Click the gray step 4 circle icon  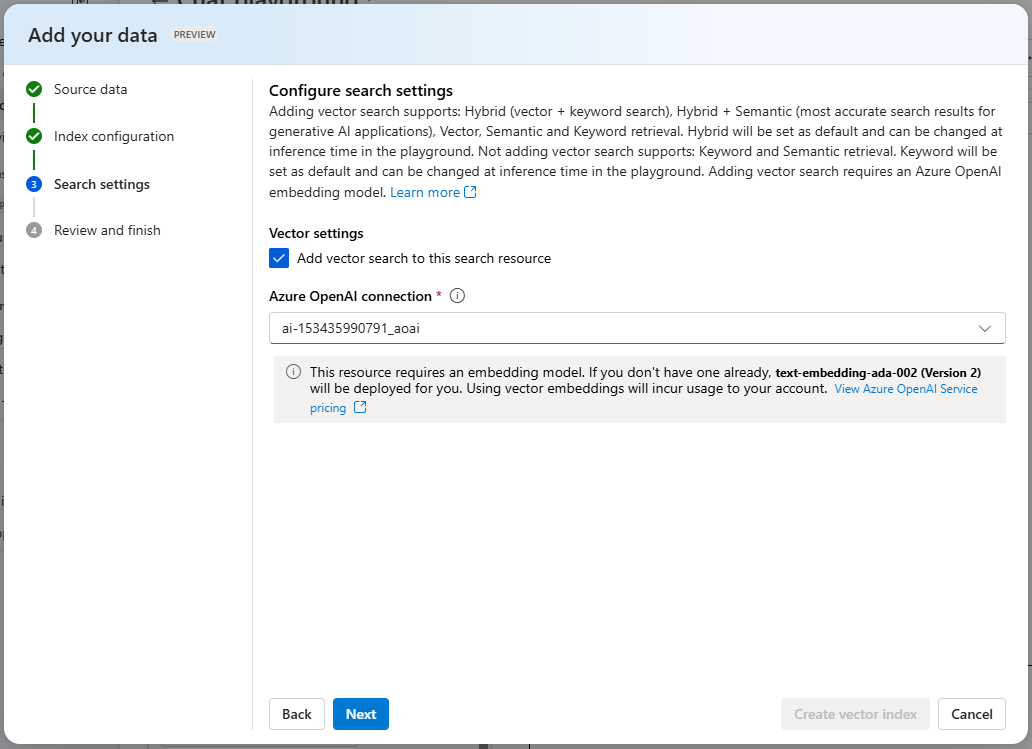click(34, 230)
